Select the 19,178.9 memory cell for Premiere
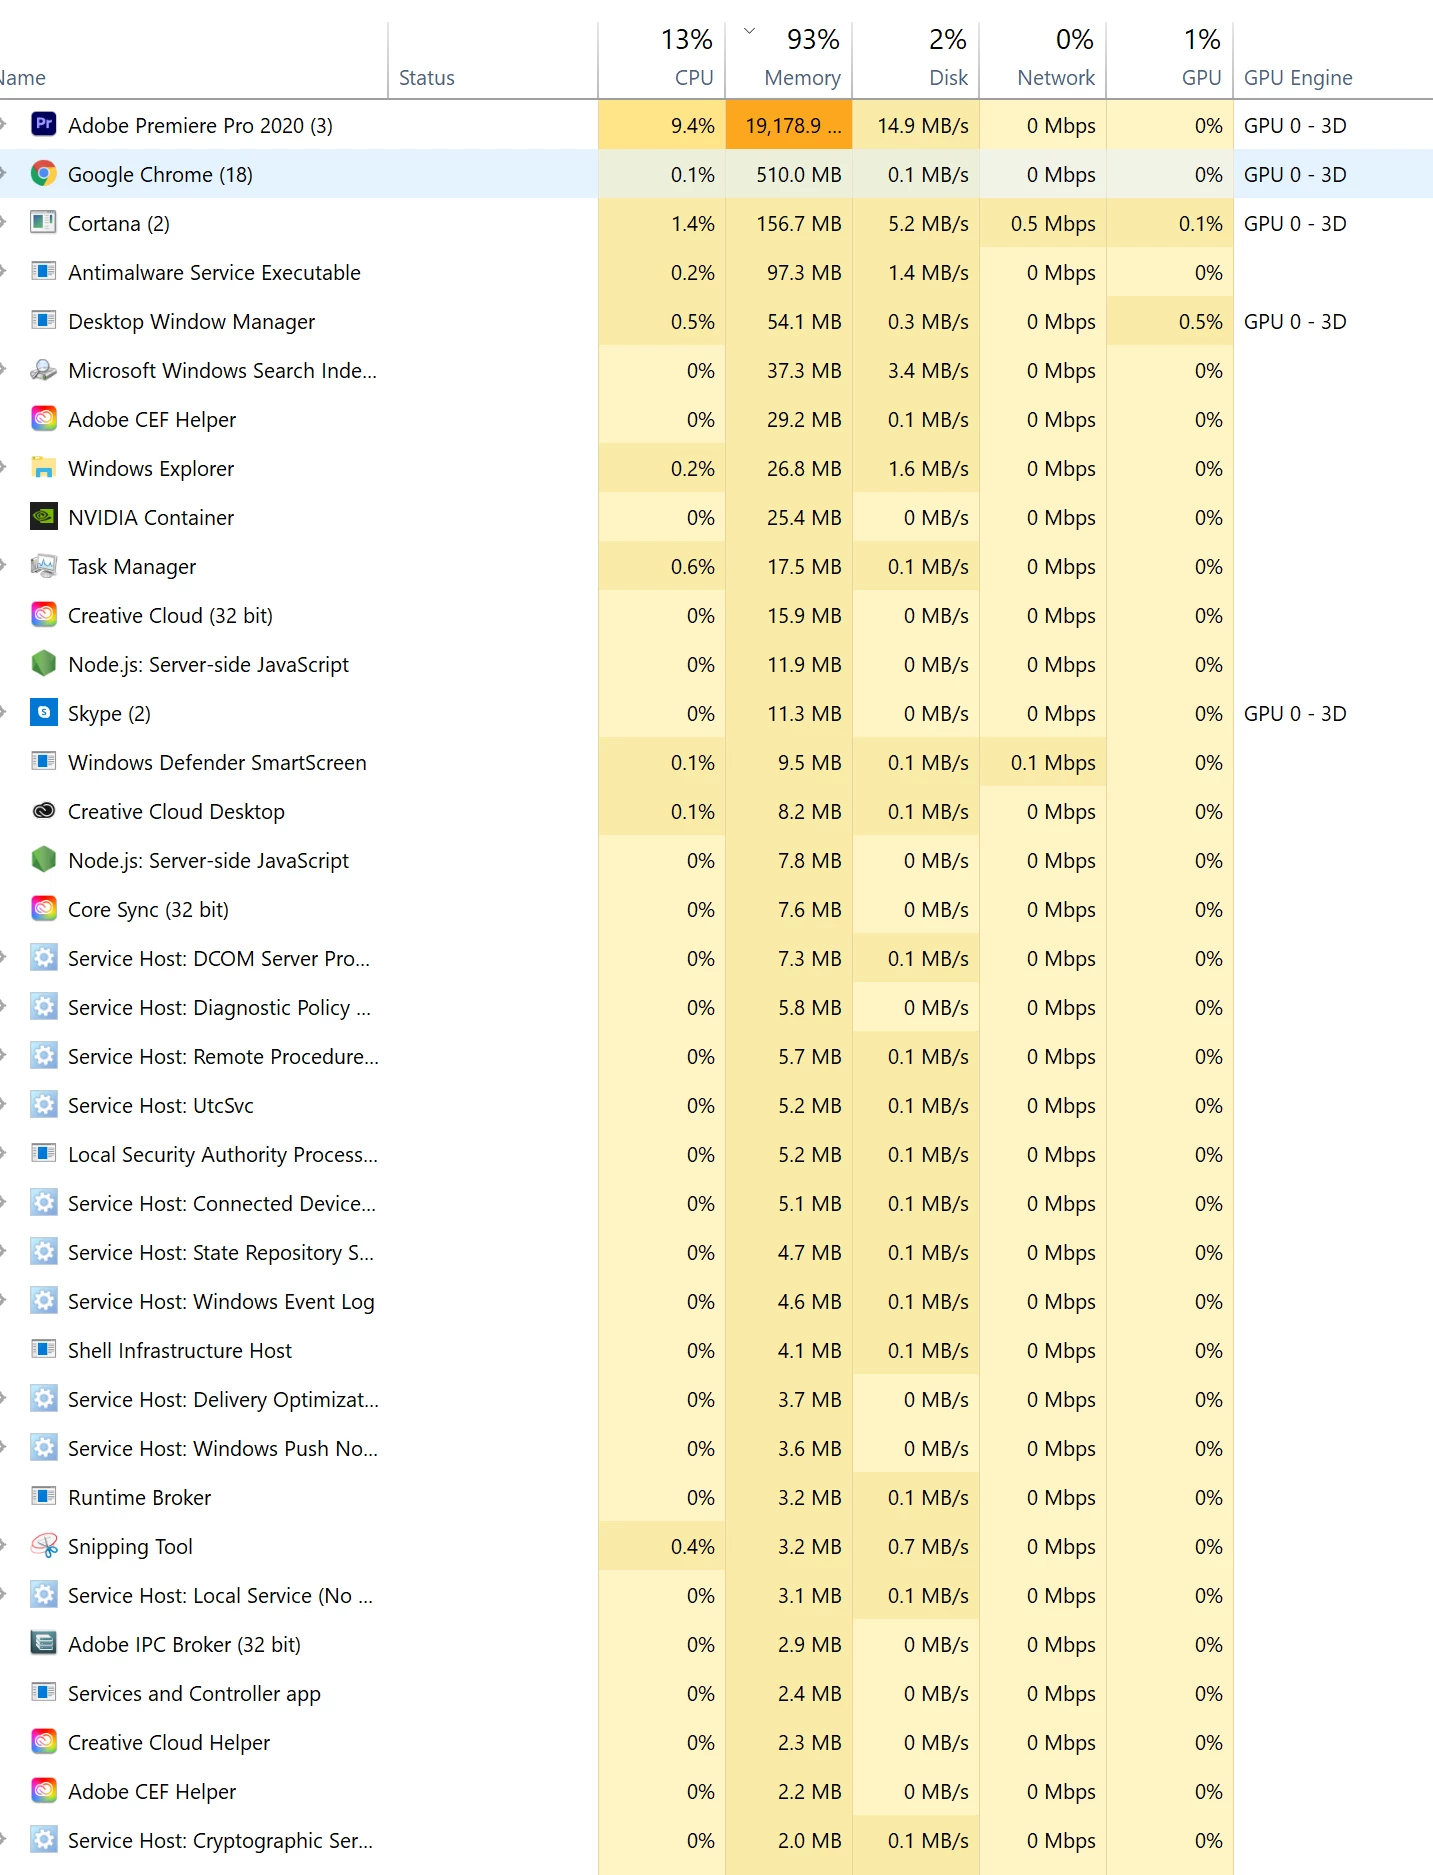The height and width of the screenshot is (1875, 1433). pyautogui.click(x=789, y=125)
